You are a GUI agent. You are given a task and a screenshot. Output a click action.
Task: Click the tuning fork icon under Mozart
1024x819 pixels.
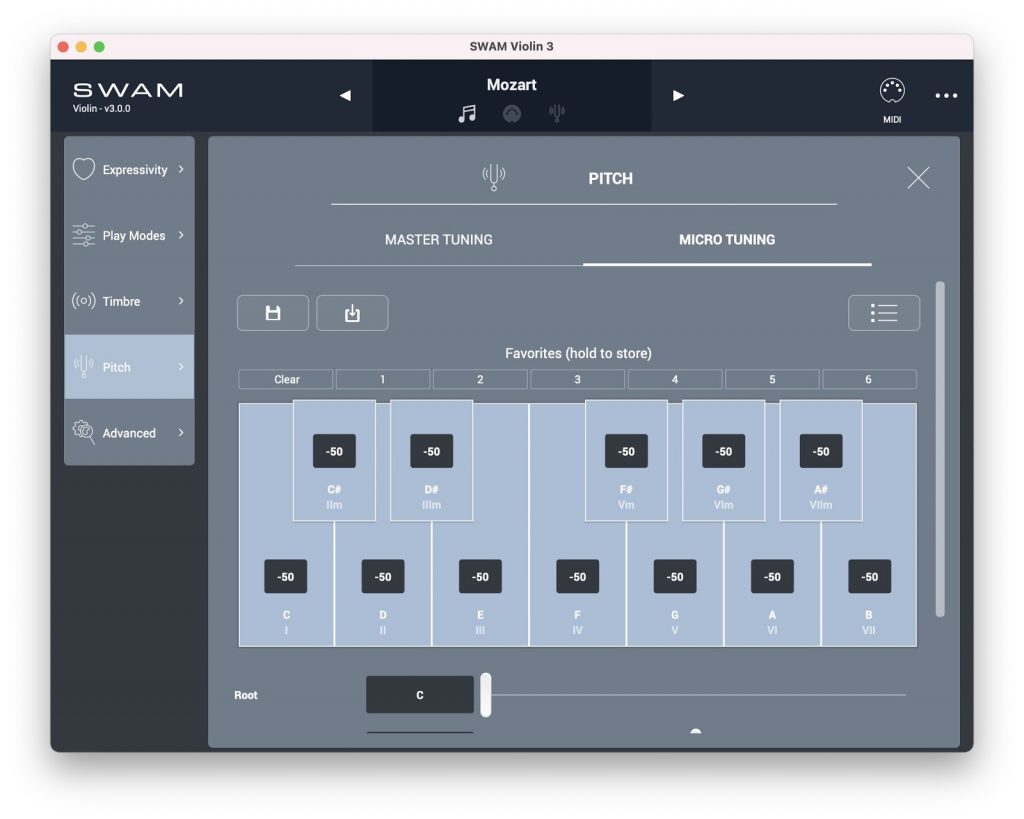pos(557,114)
